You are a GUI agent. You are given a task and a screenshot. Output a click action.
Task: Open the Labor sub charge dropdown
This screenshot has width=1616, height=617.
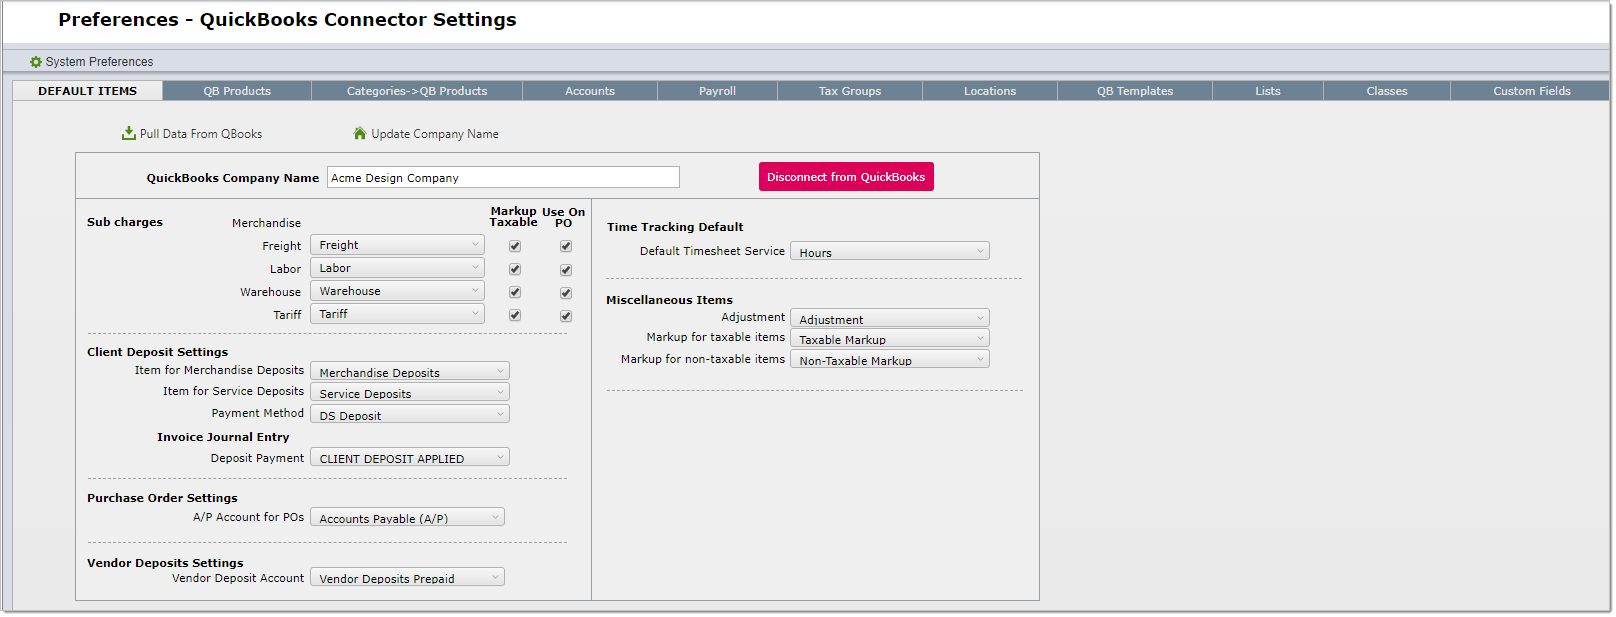point(397,268)
